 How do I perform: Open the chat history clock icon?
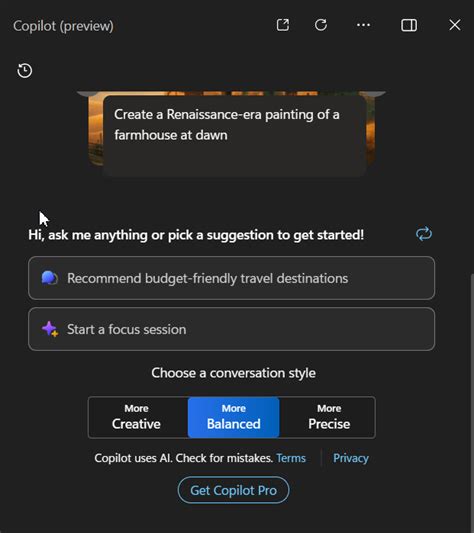[24, 71]
